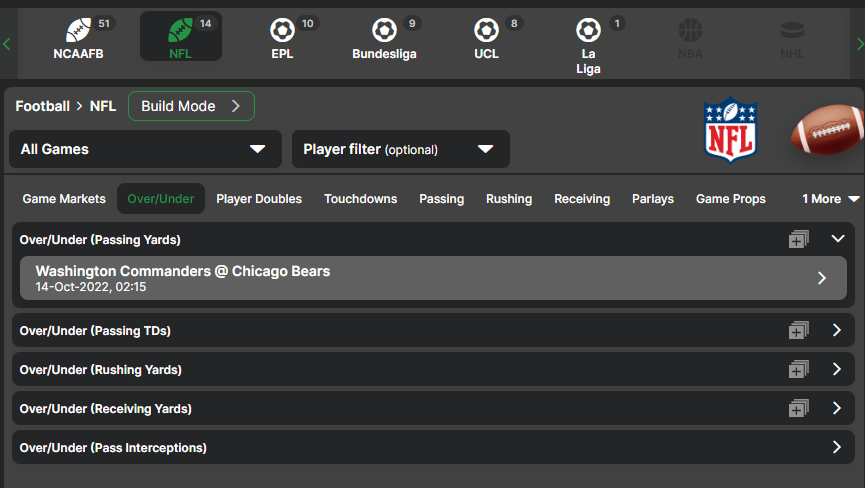Collapse the Over/Under (Passing Yards) section
This screenshot has height=488, width=865.
837,239
